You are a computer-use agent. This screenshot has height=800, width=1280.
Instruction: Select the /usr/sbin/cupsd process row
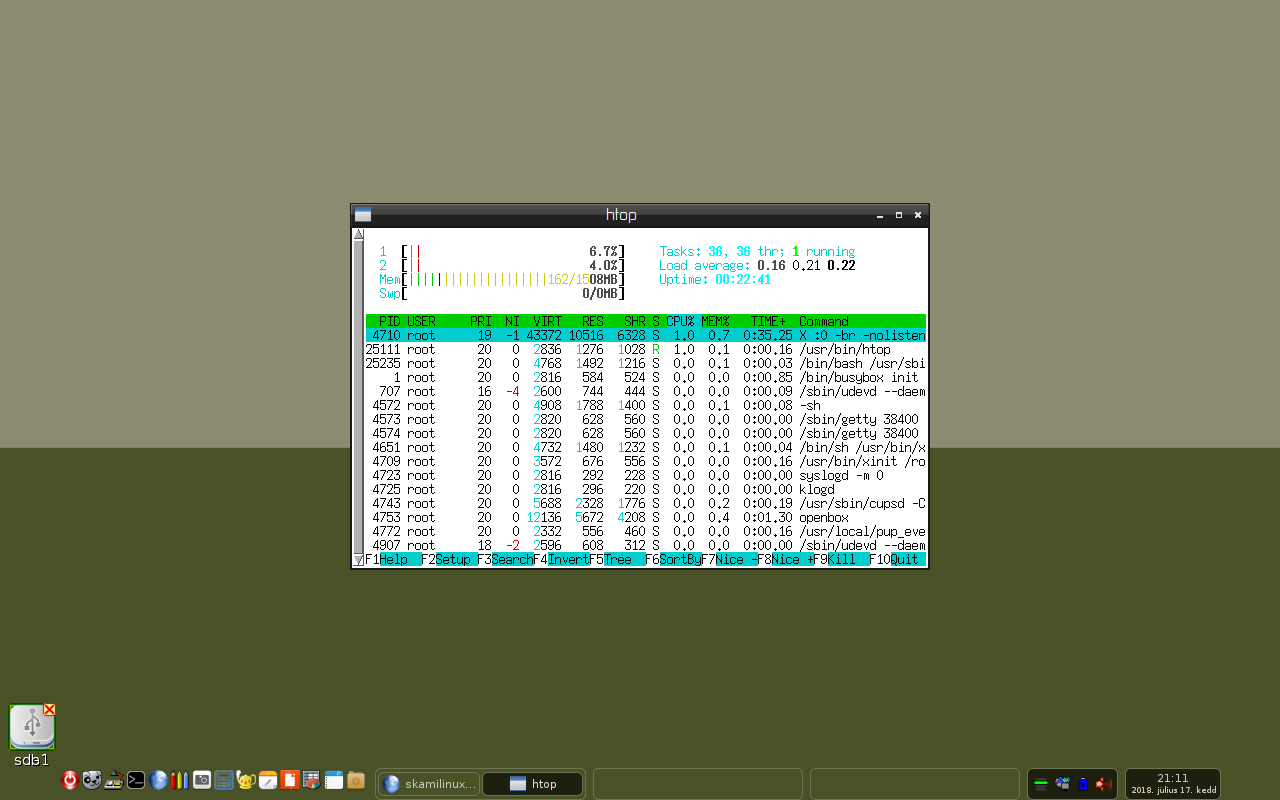tap(646, 504)
